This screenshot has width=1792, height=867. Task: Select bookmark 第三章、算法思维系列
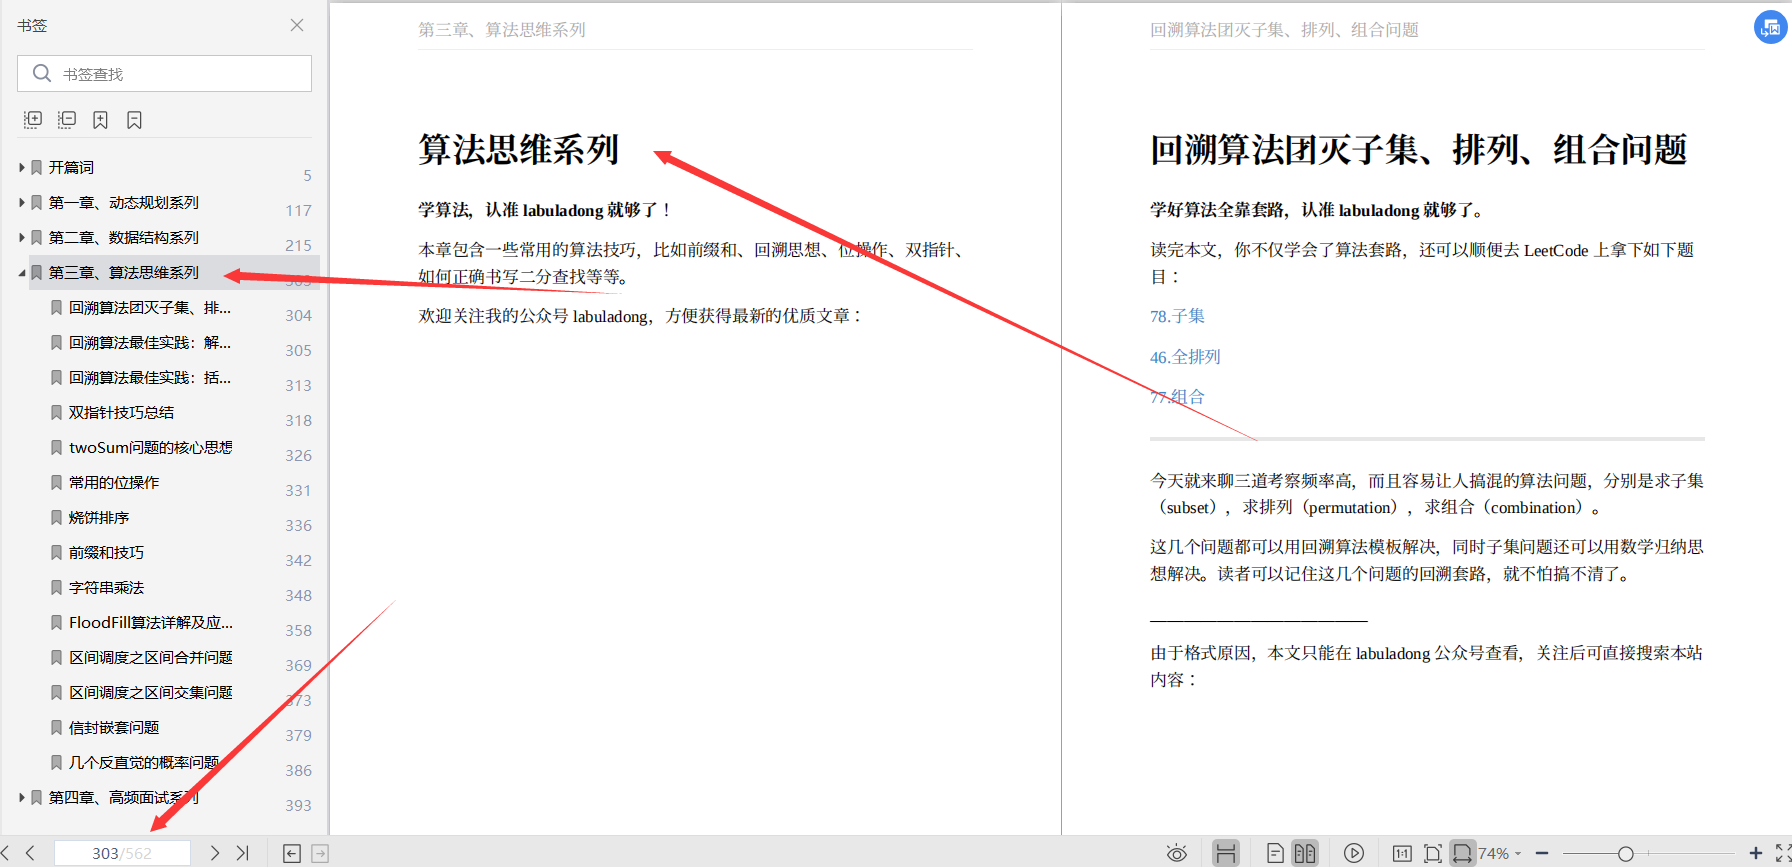pos(124,272)
